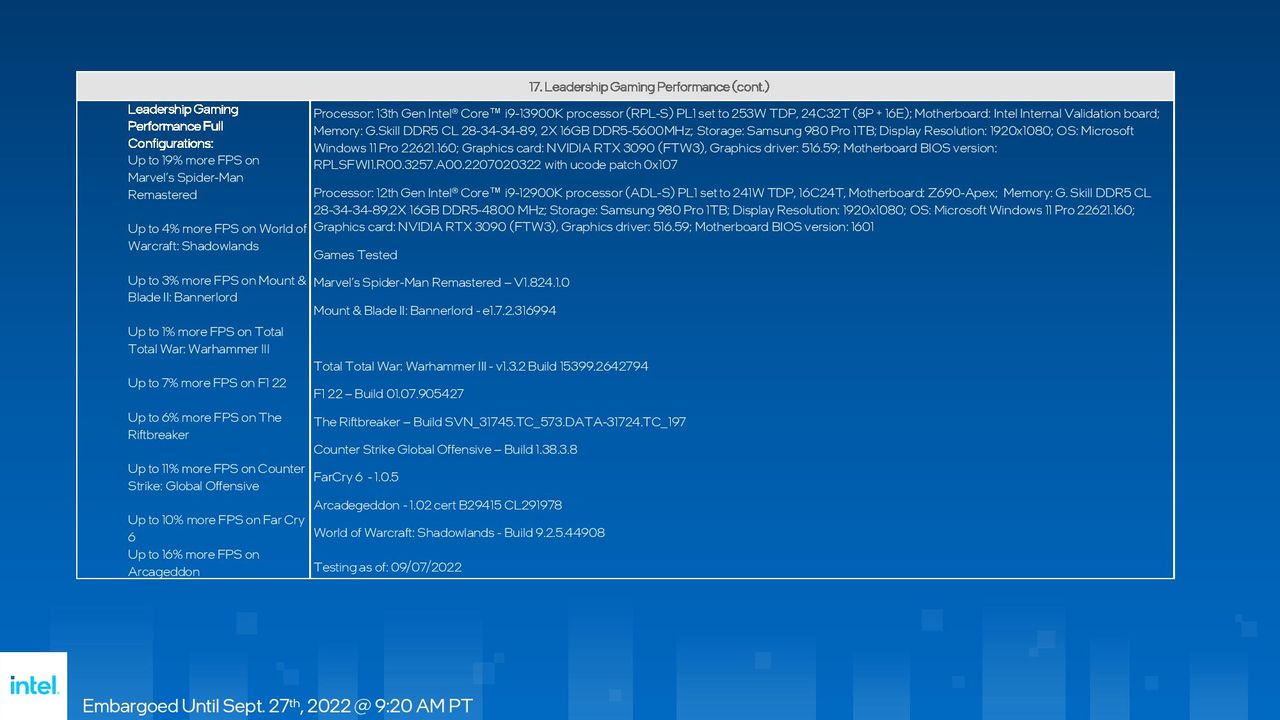Select the 13th Gen i9-13900K processor paragraph
The height and width of the screenshot is (720, 1280).
(737, 139)
